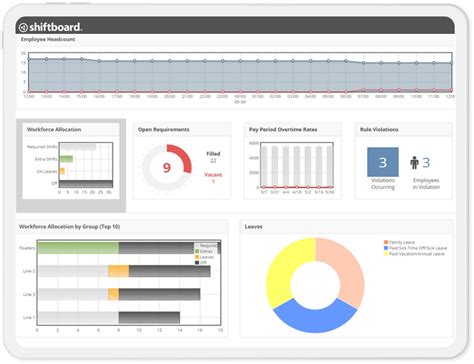Screen dimensions: 474x364
Task: Click the Open Requirements panel title
Action: 164,129
